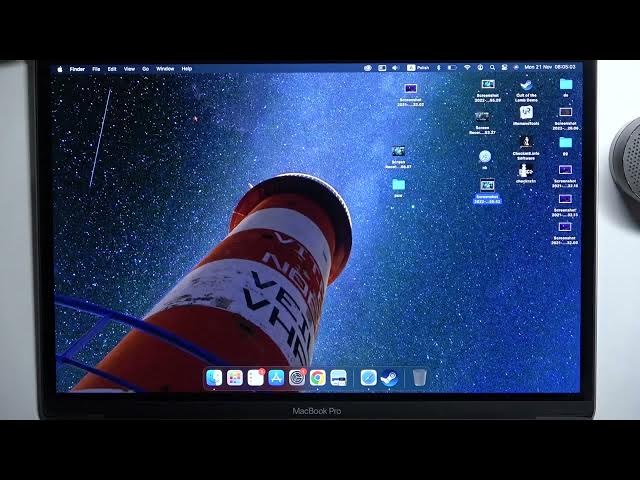Open Launchpad in the Dock

[x=235, y=378]
